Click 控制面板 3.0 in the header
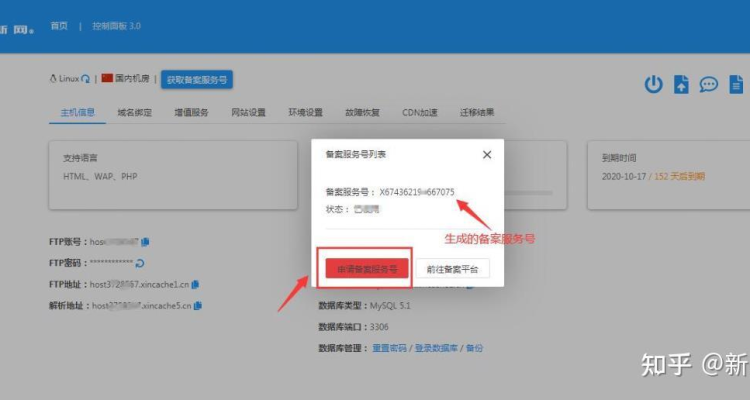 click(x=116, y=26)
